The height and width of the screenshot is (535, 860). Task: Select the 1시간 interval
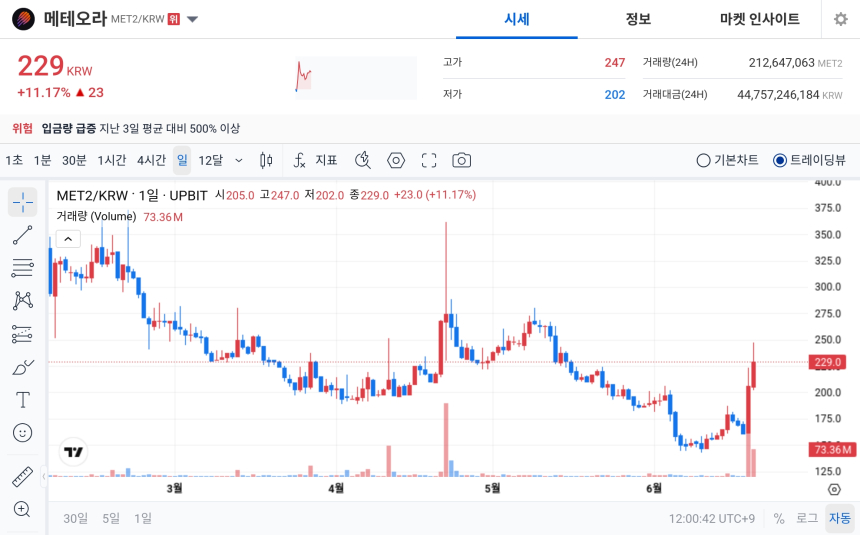112,160
